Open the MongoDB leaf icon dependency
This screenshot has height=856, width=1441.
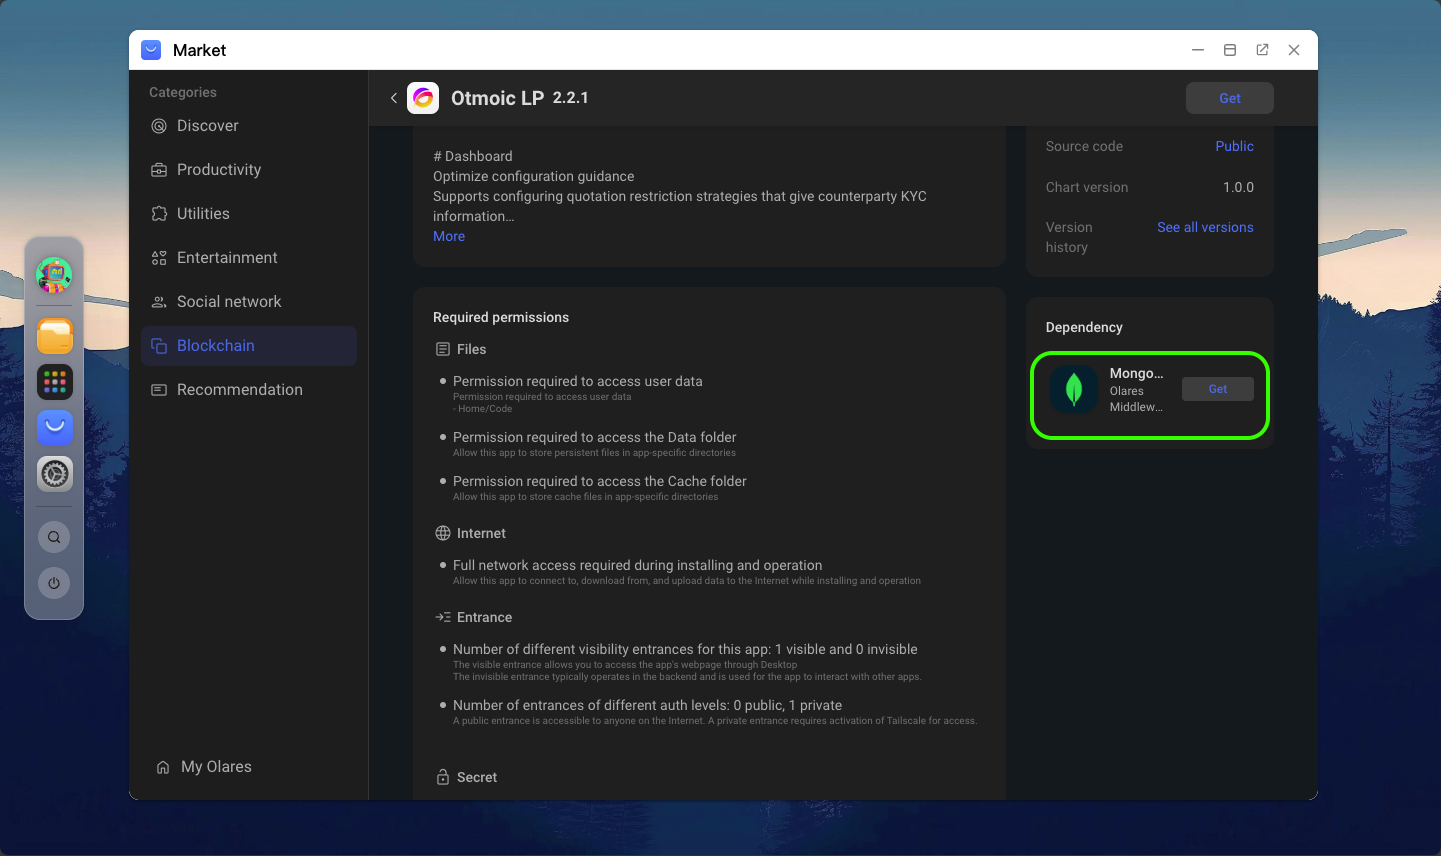point(1074,389)
